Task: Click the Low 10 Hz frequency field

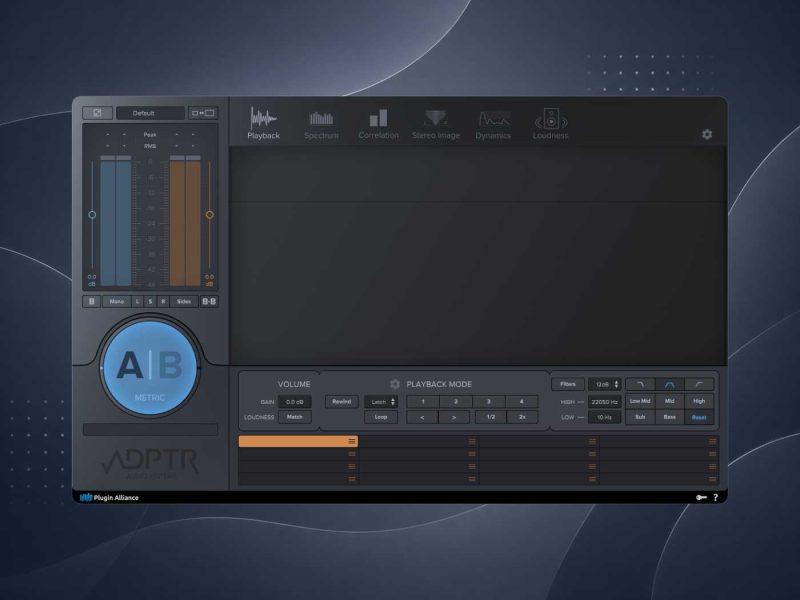Action: click(x=605, y=417)
